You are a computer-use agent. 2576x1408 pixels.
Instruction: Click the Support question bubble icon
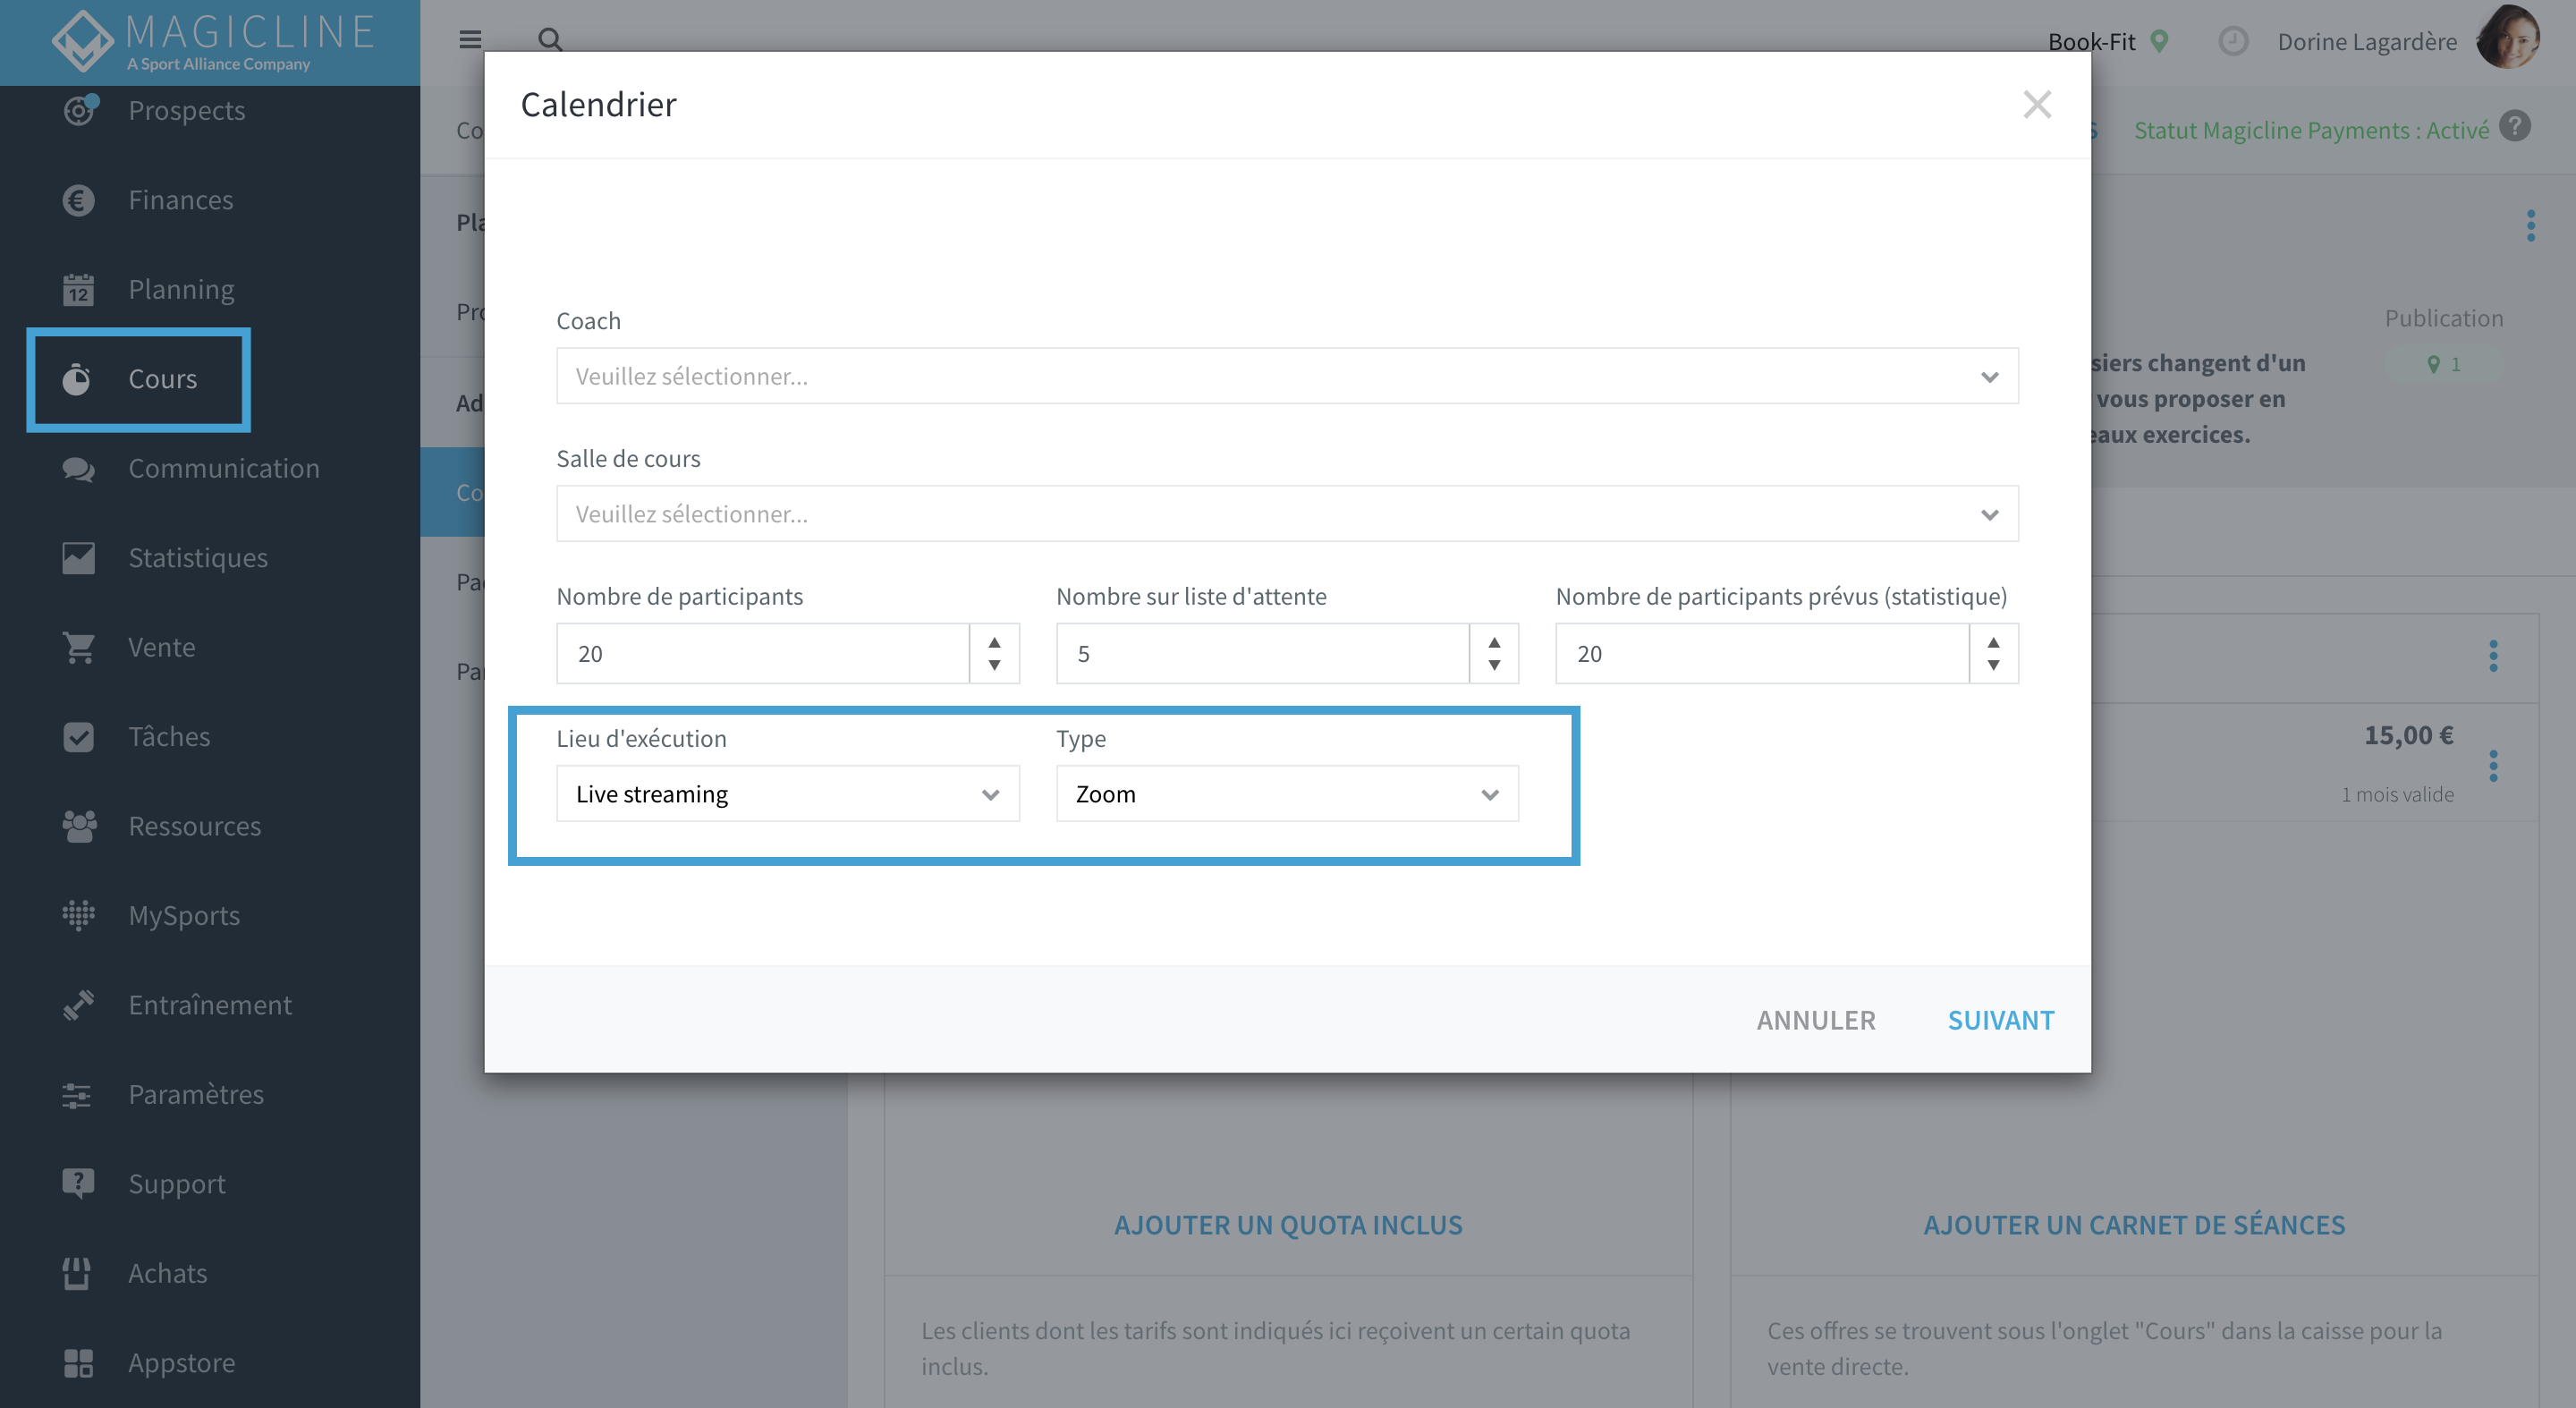[x=78, y=1183]
